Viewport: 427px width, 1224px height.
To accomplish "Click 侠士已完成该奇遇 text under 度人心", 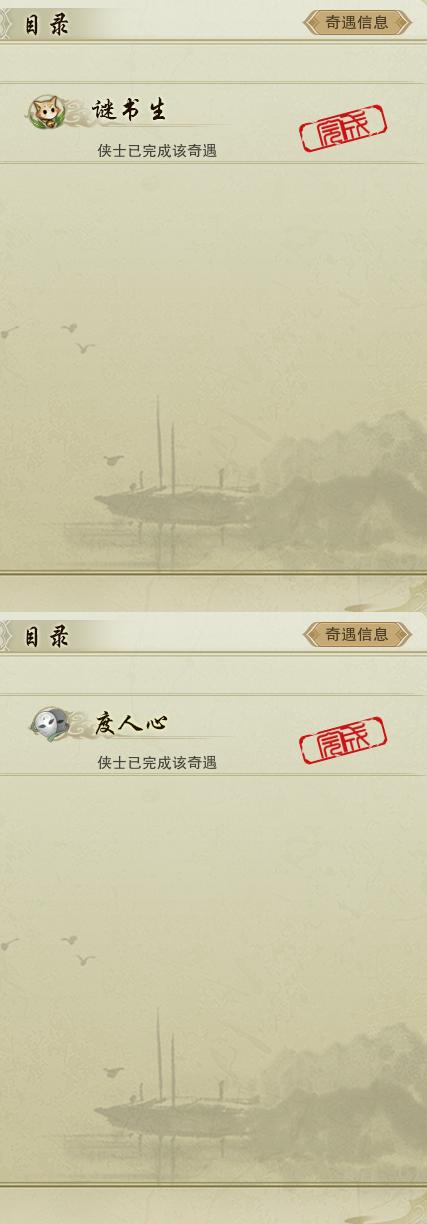I will coord(157,763).
